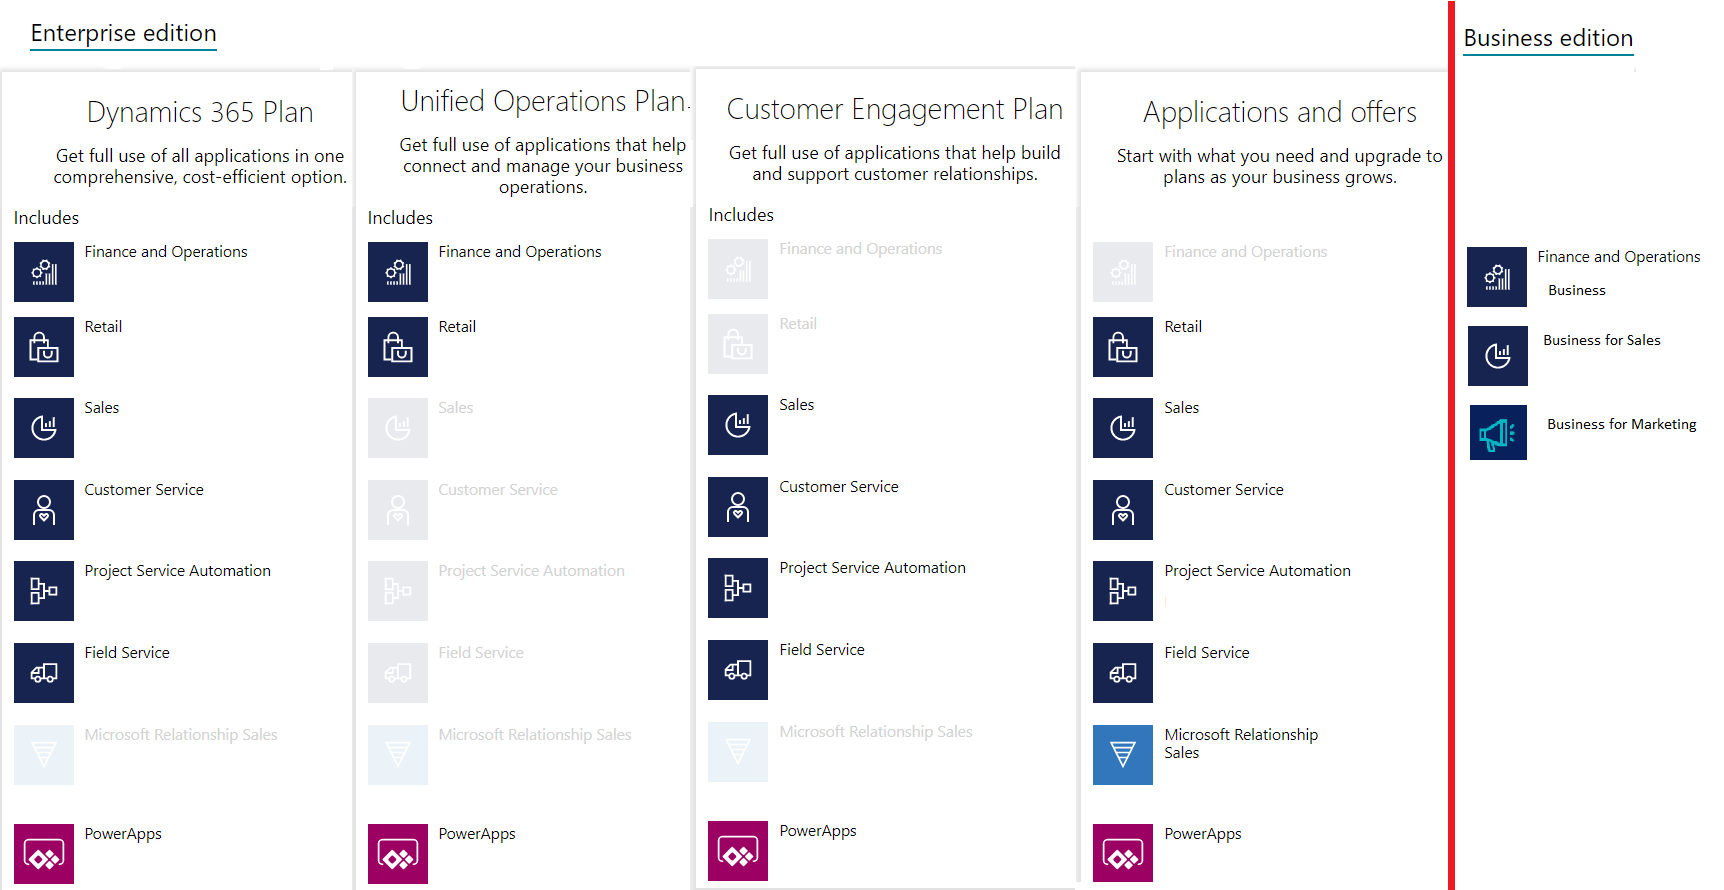Click Sales icon in Applications and offers
Screen dimensions: 1724x890
tap(1123, 428)
